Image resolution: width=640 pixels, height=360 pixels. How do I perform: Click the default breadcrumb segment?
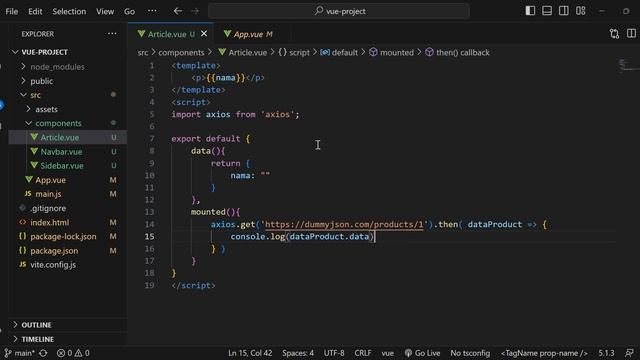pos(339,53)
